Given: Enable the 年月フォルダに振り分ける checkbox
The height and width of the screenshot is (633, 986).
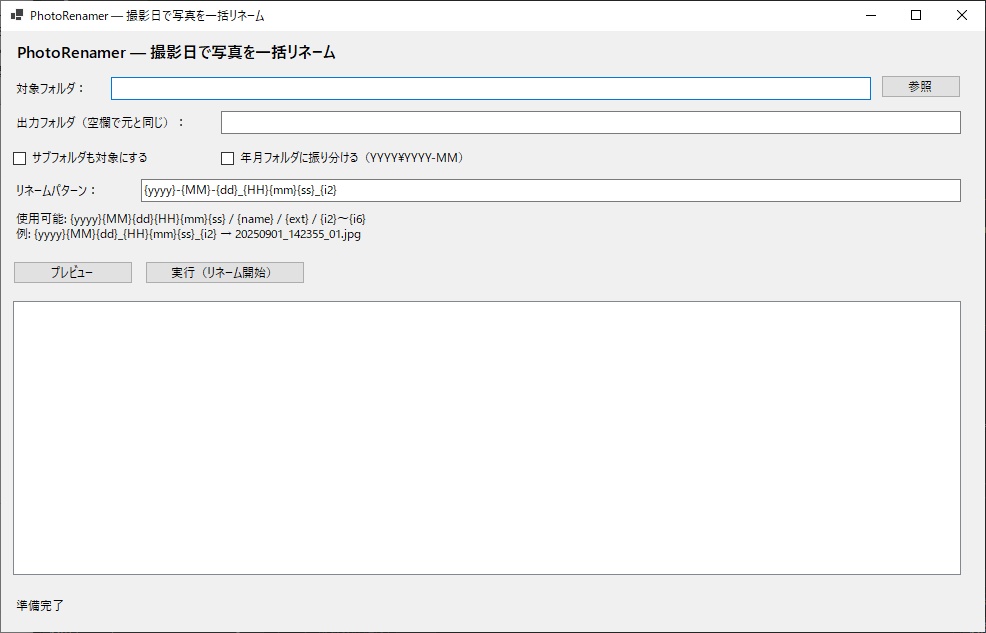Looking at the screenshot, I should (x=228, y=157).
